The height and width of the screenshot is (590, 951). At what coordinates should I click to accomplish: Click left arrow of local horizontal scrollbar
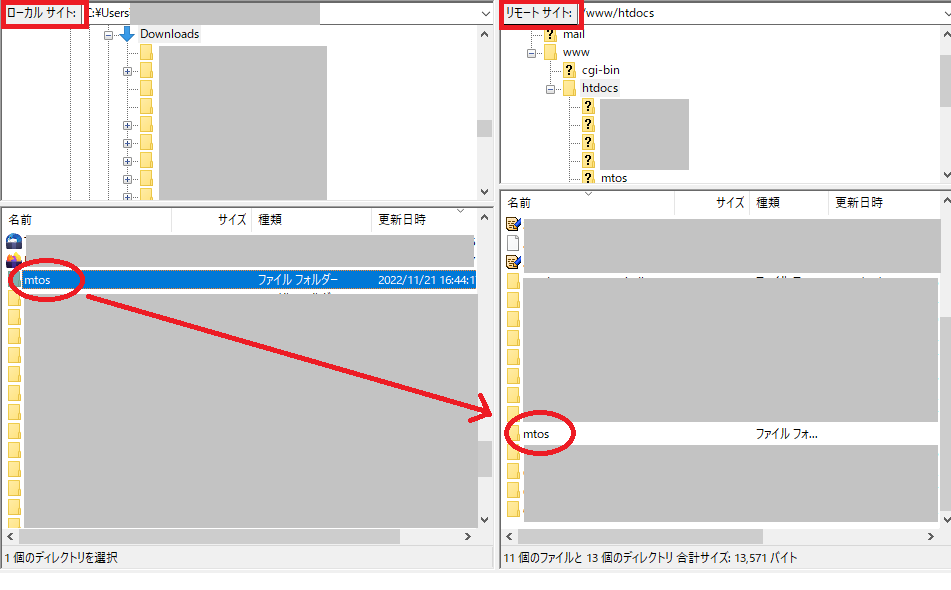coord(10,537)
